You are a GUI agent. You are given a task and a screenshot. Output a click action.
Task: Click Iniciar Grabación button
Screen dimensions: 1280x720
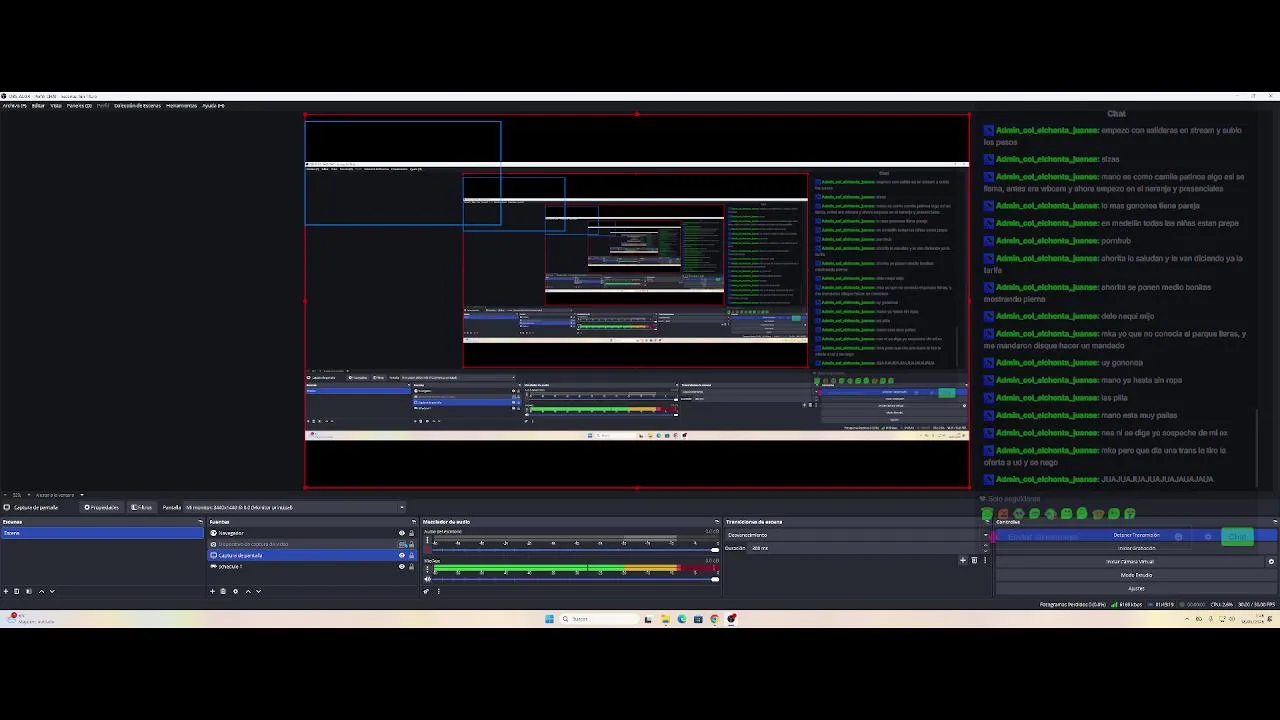click(1136, 548)
